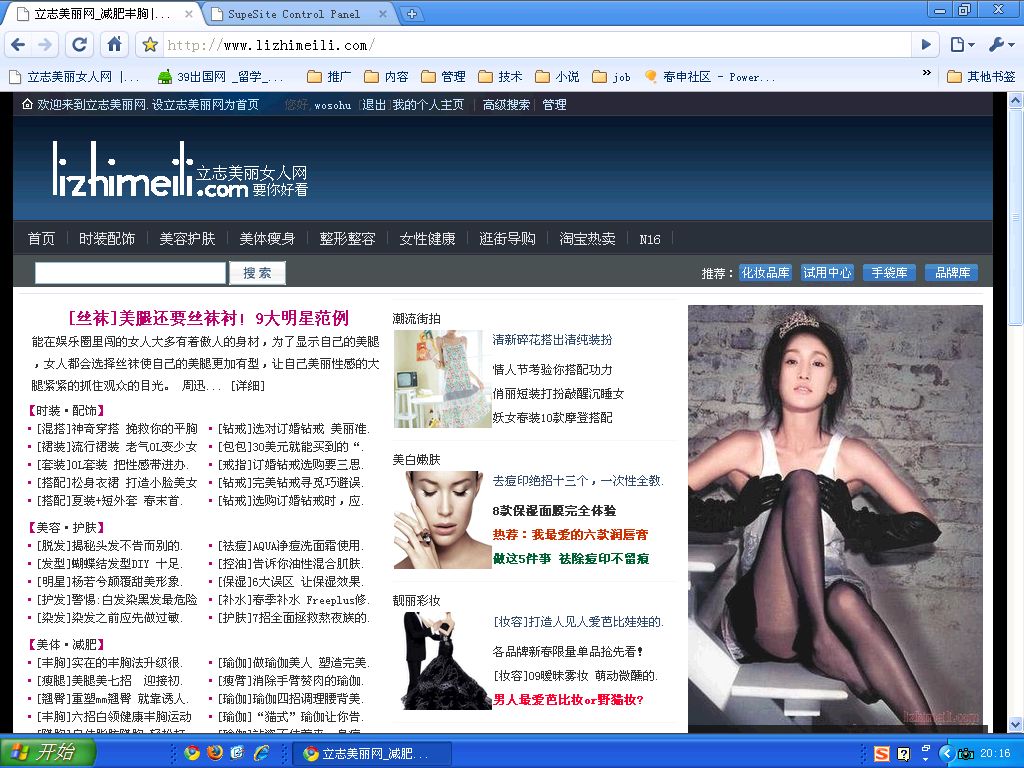This screenshot has width=1024, height=768.
Task: Click the 手袋库 button
Action: 889,273
